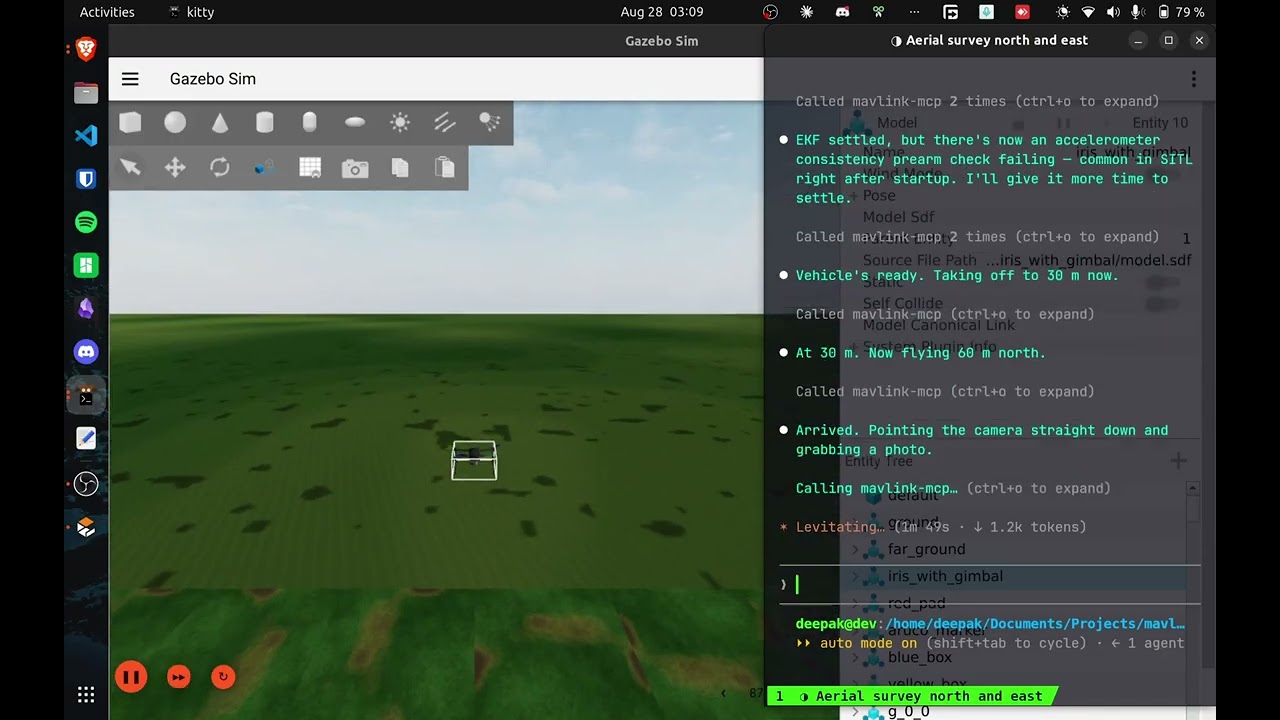Open Discord from the dock
Image resolution: width=1280 pixels, height=720 pixels.
coord(86,352)
